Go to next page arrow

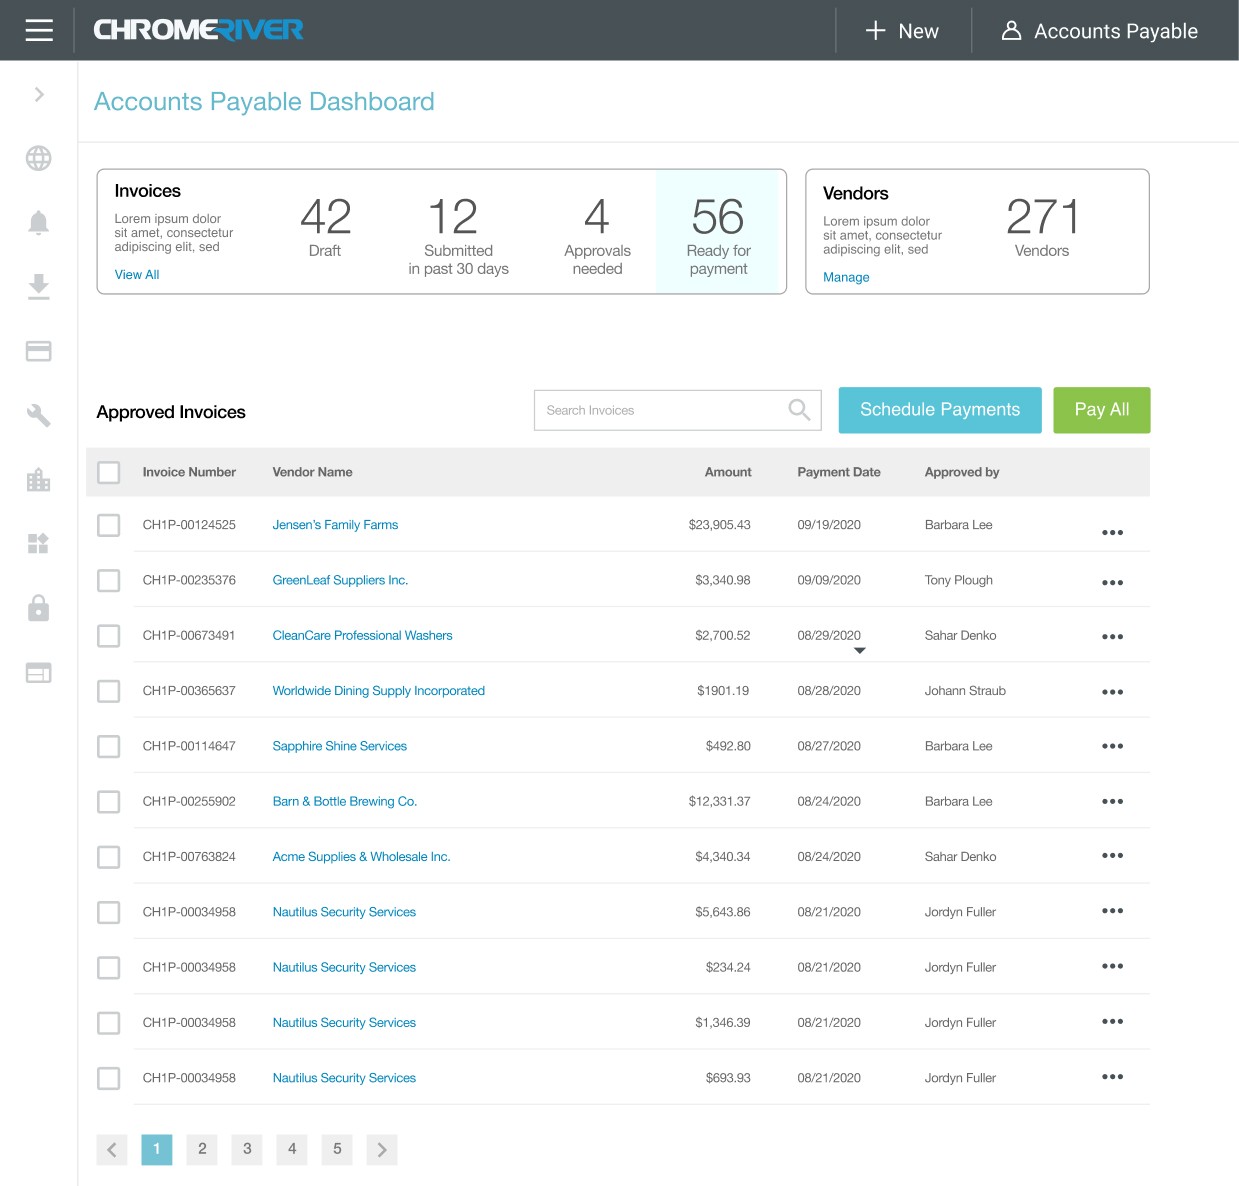[x=382, y=1150]
